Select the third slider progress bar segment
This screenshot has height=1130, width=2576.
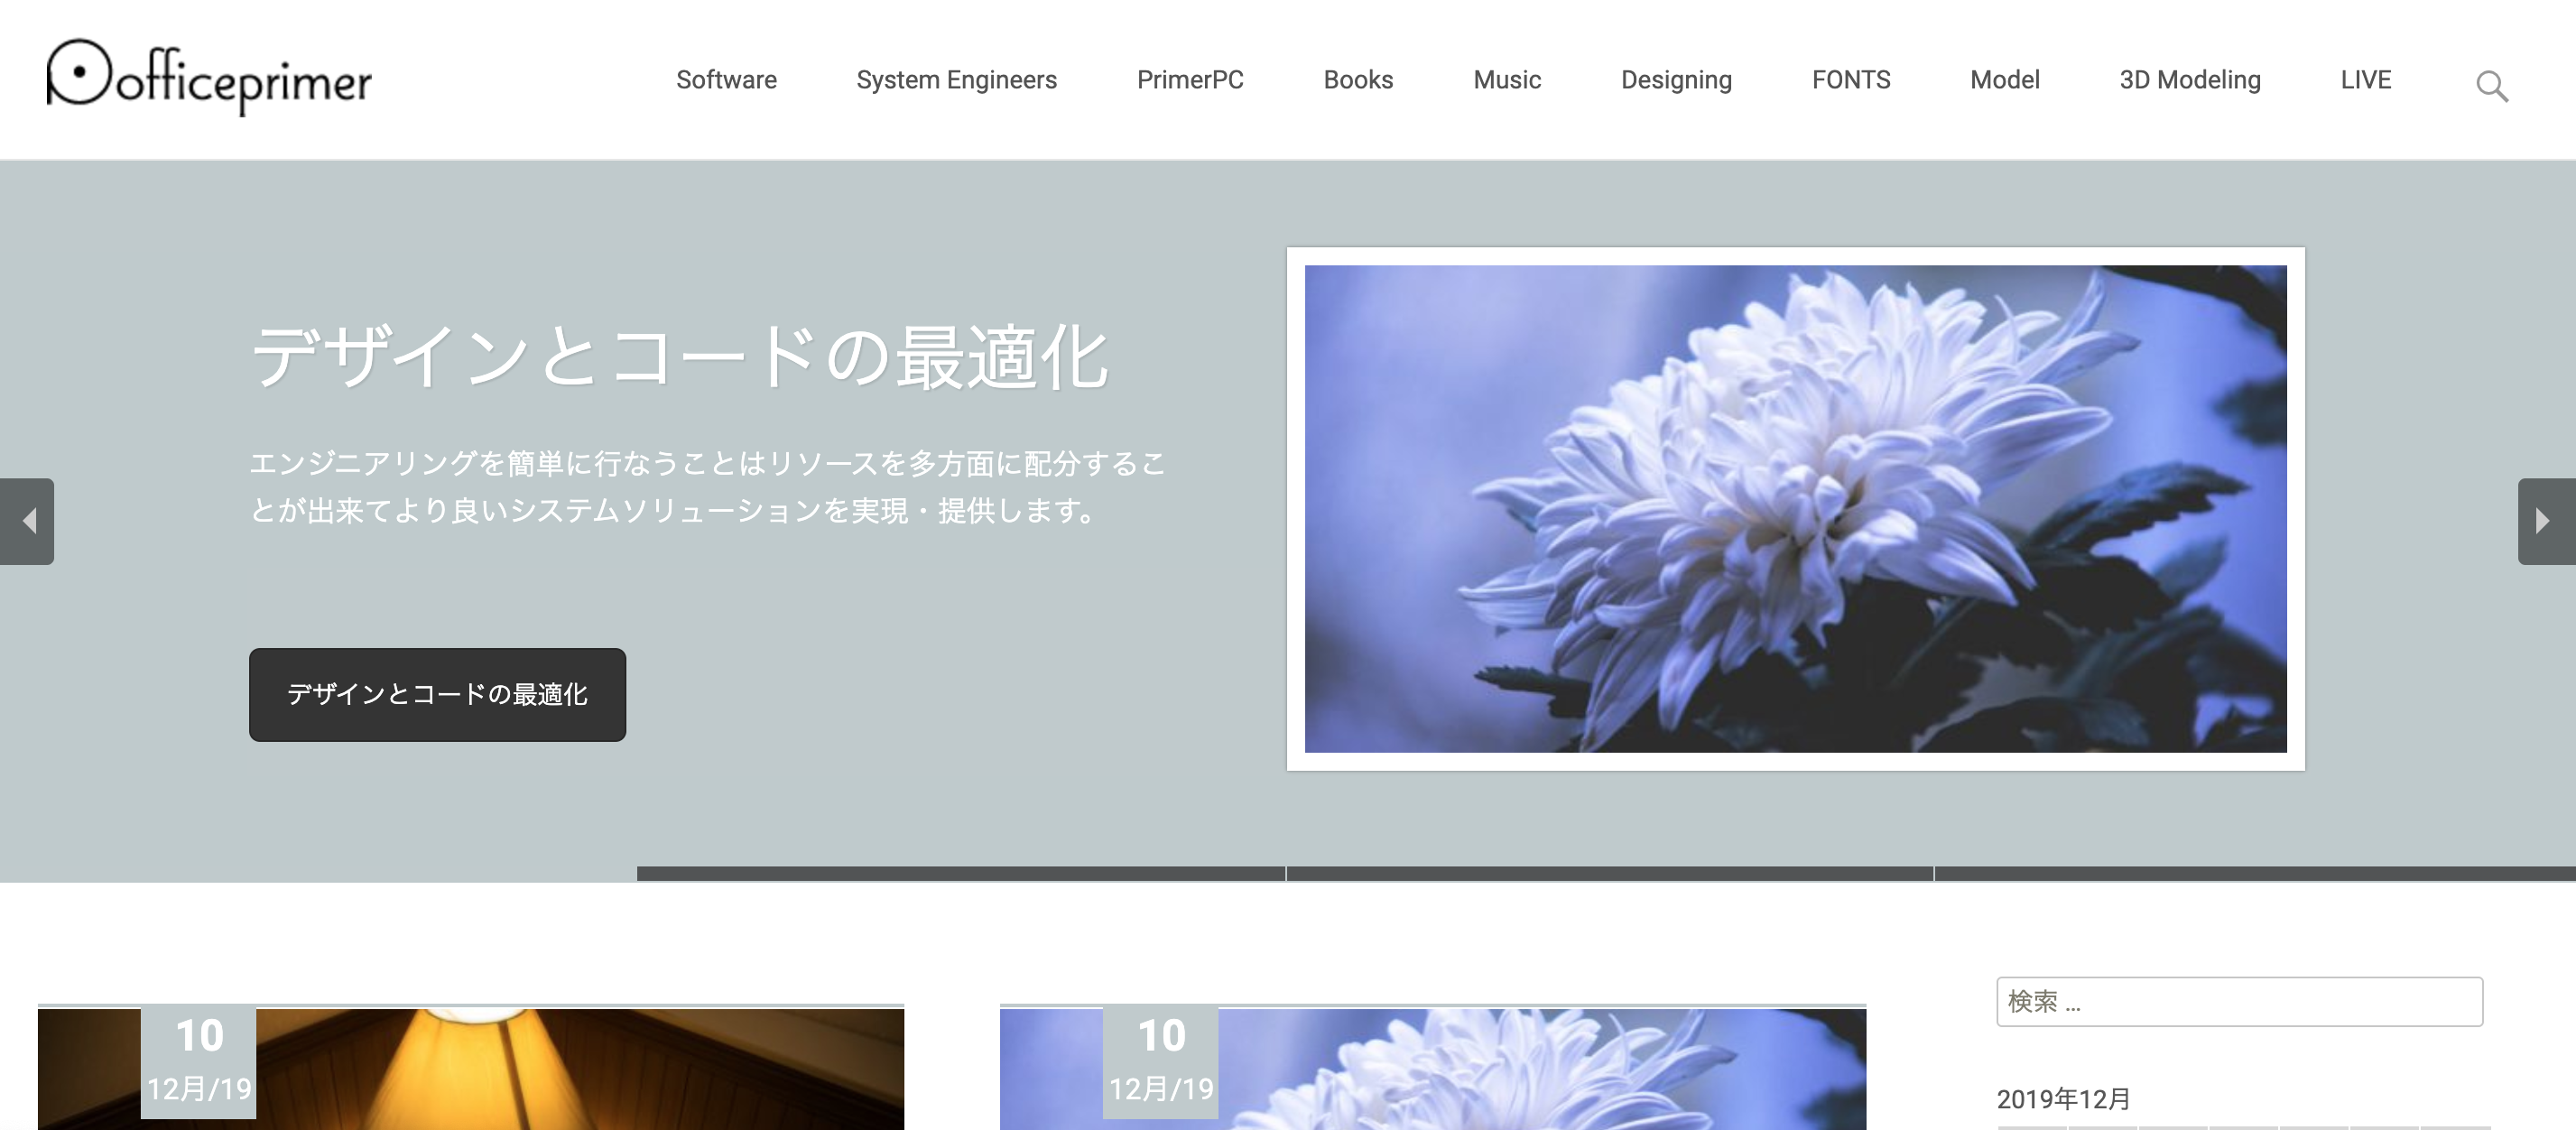(2255, 873)
